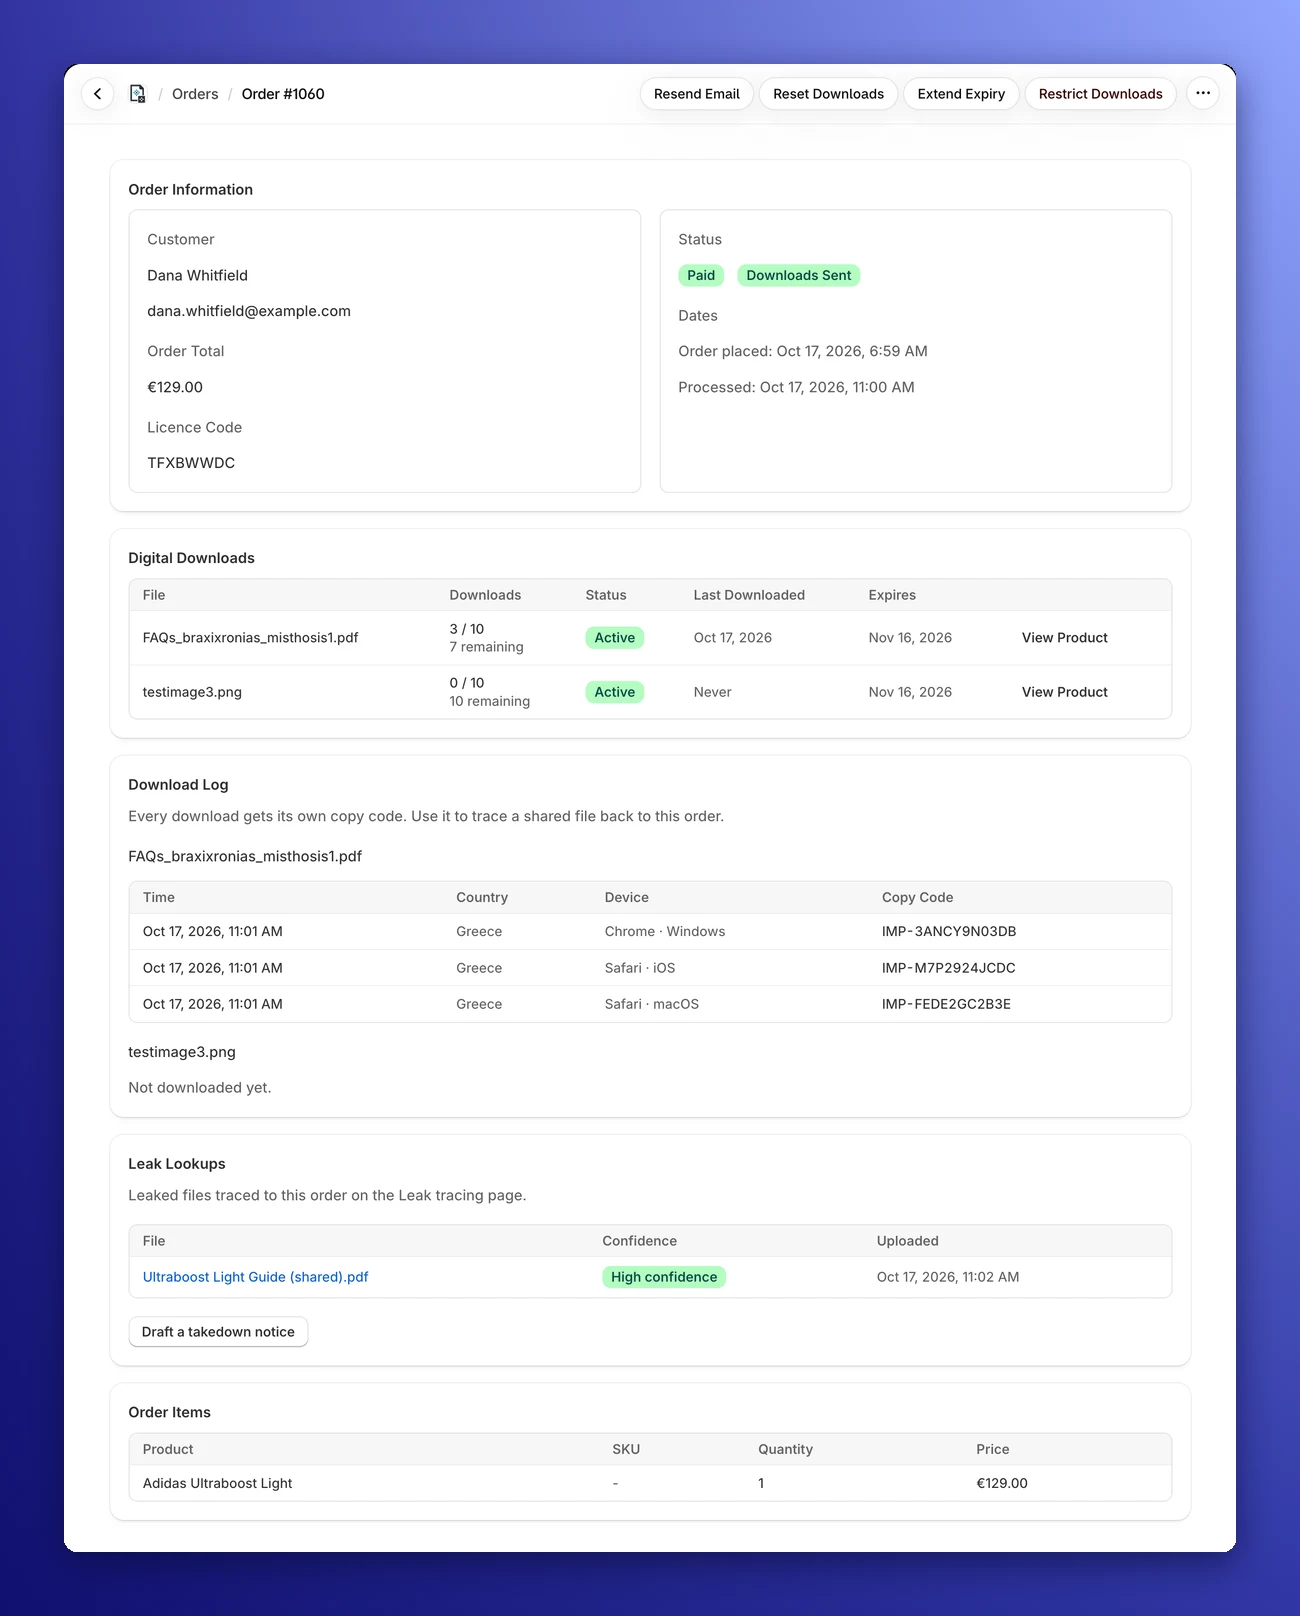Click the Active badge for testimage3.png
This screenshot has width=1300, height=1616.
[x=615, y=692]
